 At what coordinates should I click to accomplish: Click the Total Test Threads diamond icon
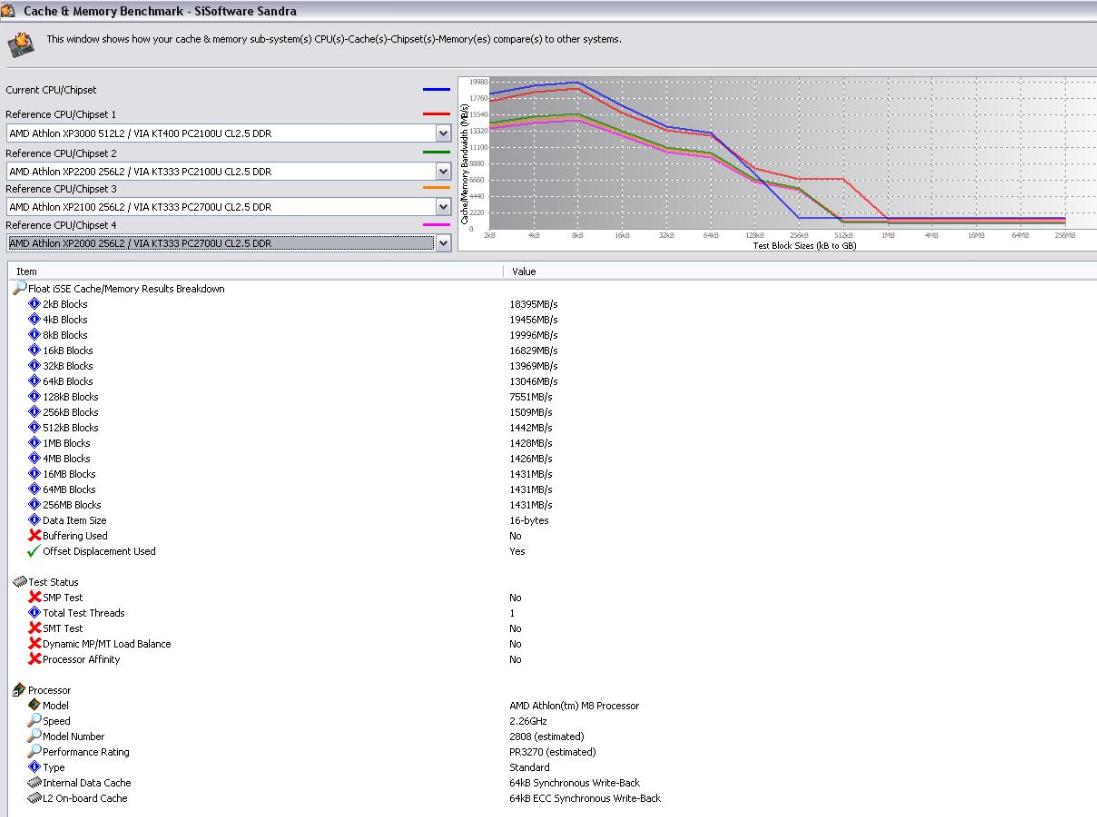pyautogui.click(x=34, y=612)
